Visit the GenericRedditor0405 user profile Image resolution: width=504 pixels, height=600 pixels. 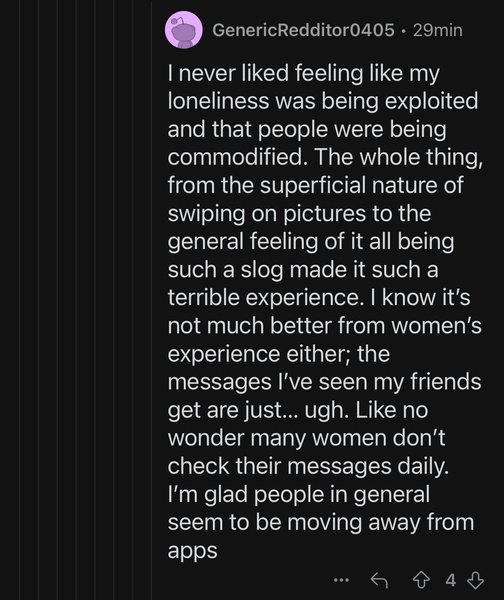pos(303,30)
